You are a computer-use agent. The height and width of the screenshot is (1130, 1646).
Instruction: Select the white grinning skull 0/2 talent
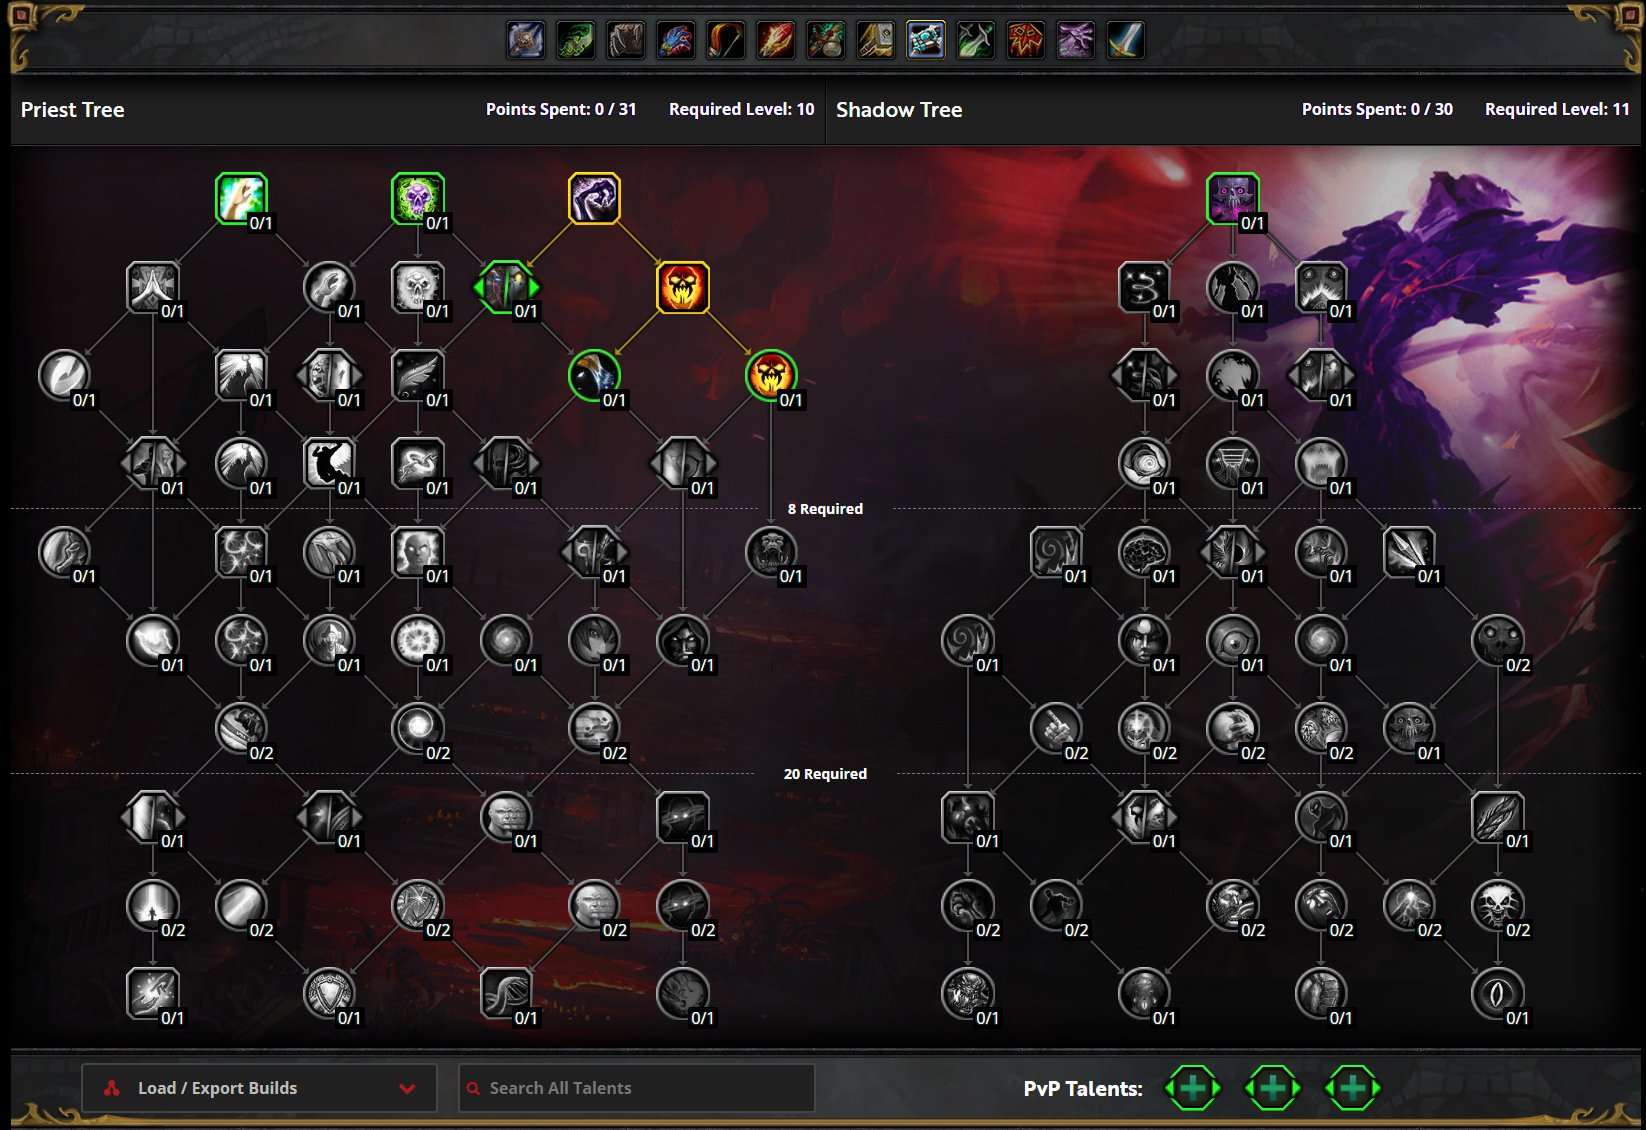pos(1497,905)
